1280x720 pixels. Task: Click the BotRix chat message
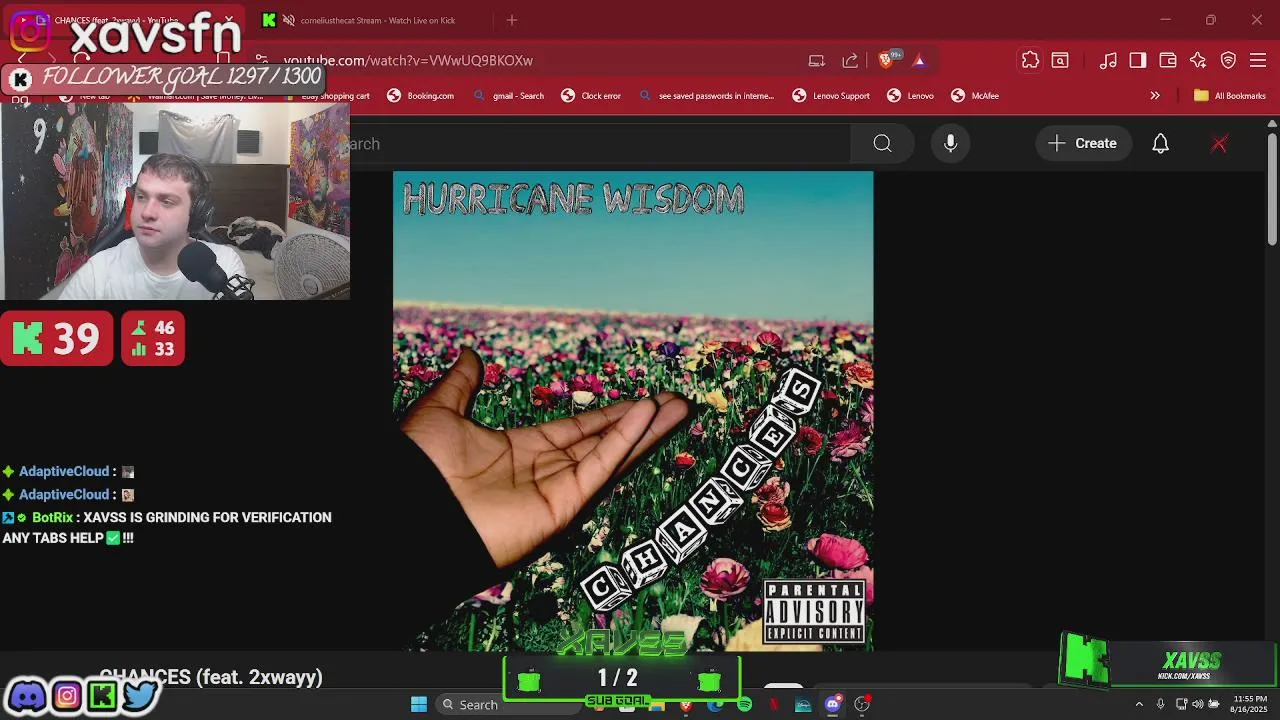(166, 527)
